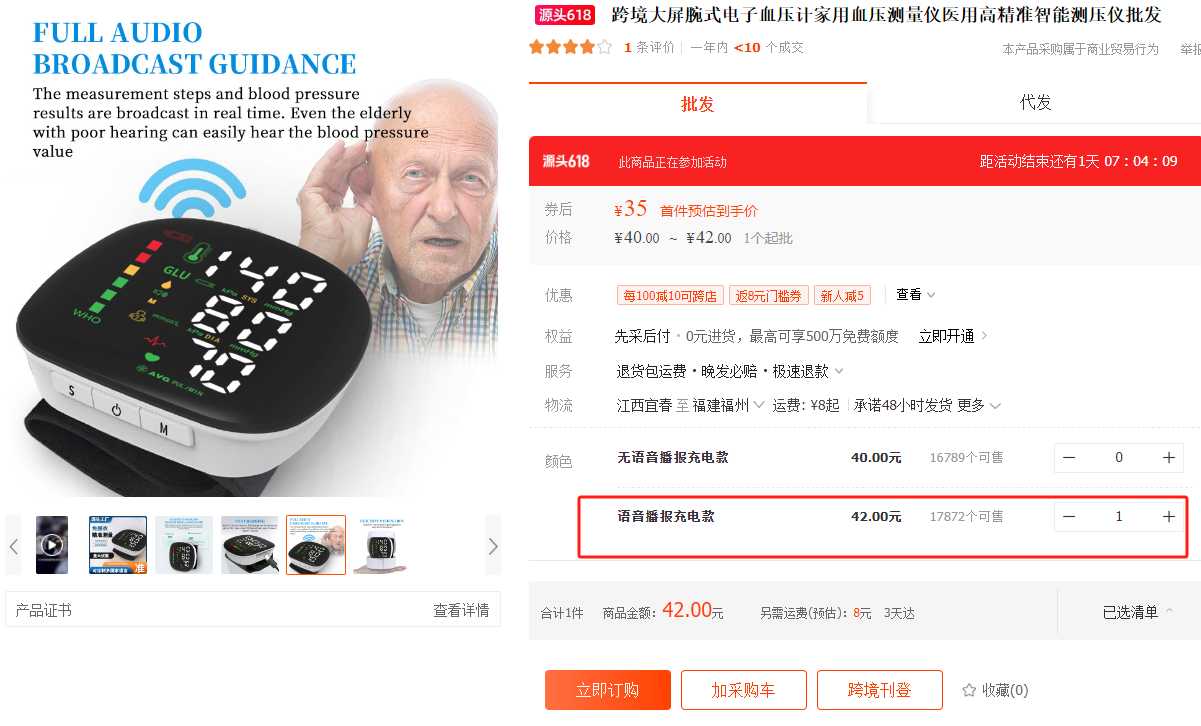
Task: Expand the 查看 coupons dropdown
Action: 916,295
